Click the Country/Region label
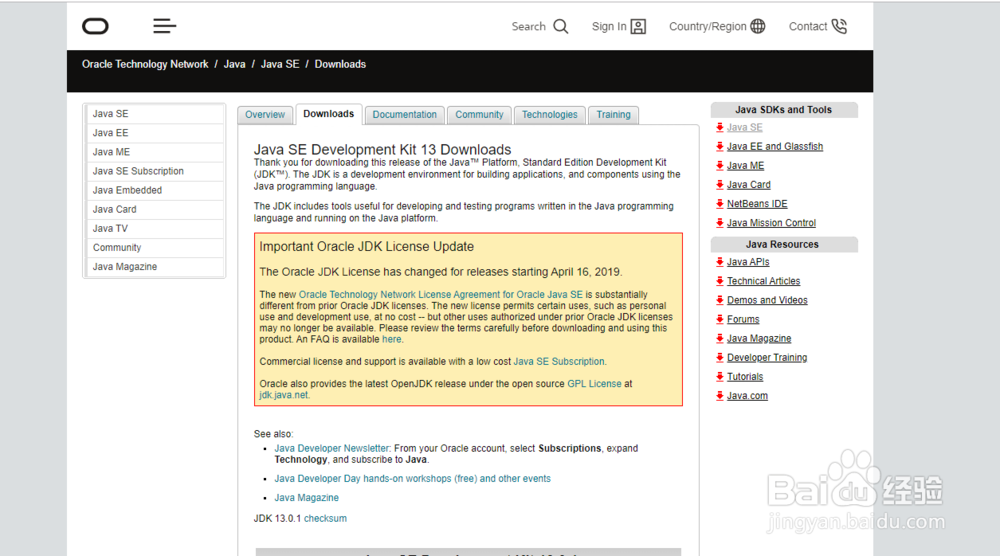This screenshot has width=1000, height=556. click(x=707, y=27)
